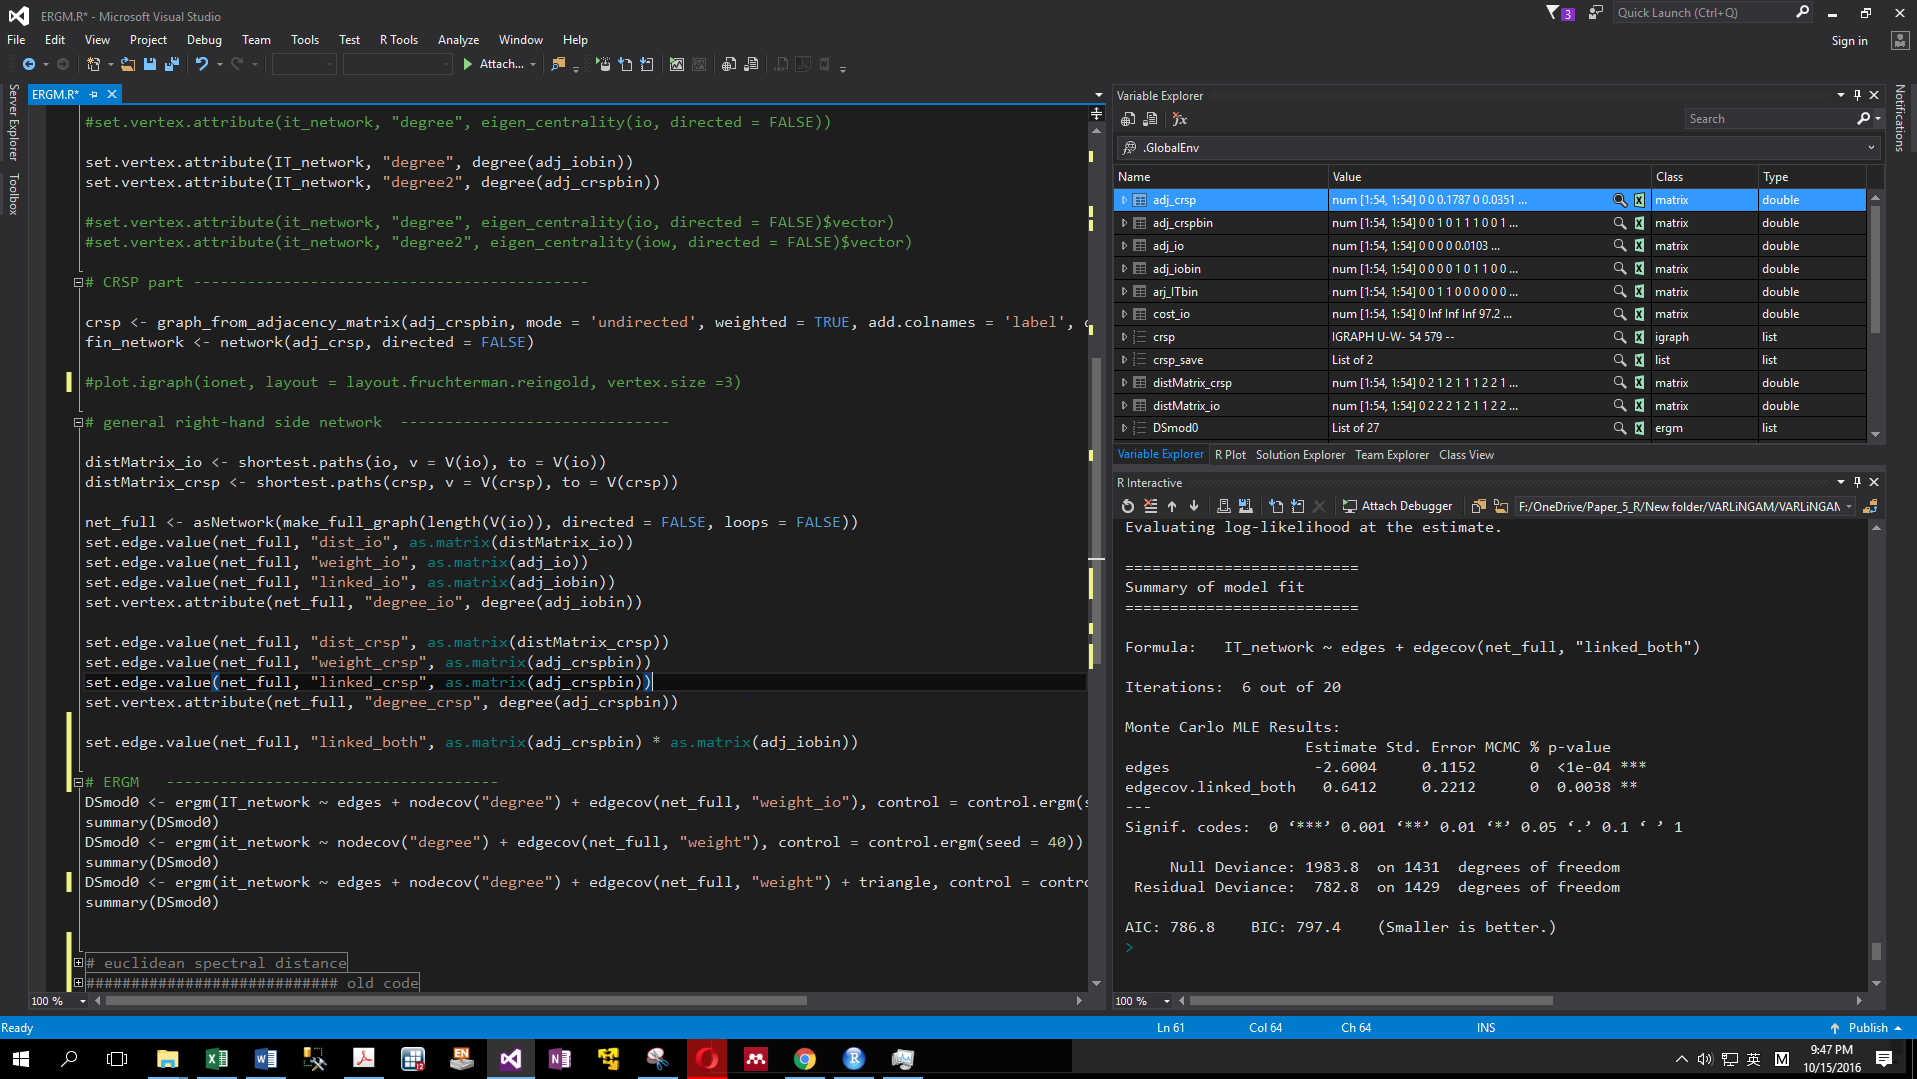Open the .GlobalEnv environment dropdown
This screenshot has width=1917, height=1079.
[x=1871, y=148]
